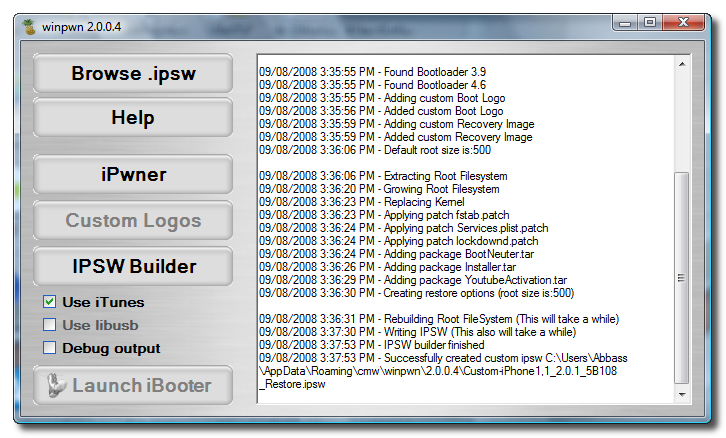Click log line 'Applying patch Services.plist.patch'

[x=404, y=228]
